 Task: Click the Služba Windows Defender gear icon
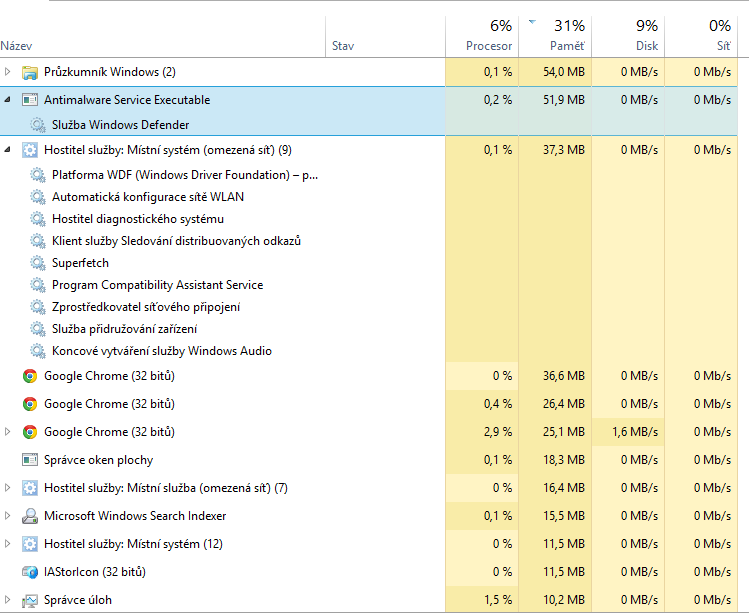pos(38,125)
